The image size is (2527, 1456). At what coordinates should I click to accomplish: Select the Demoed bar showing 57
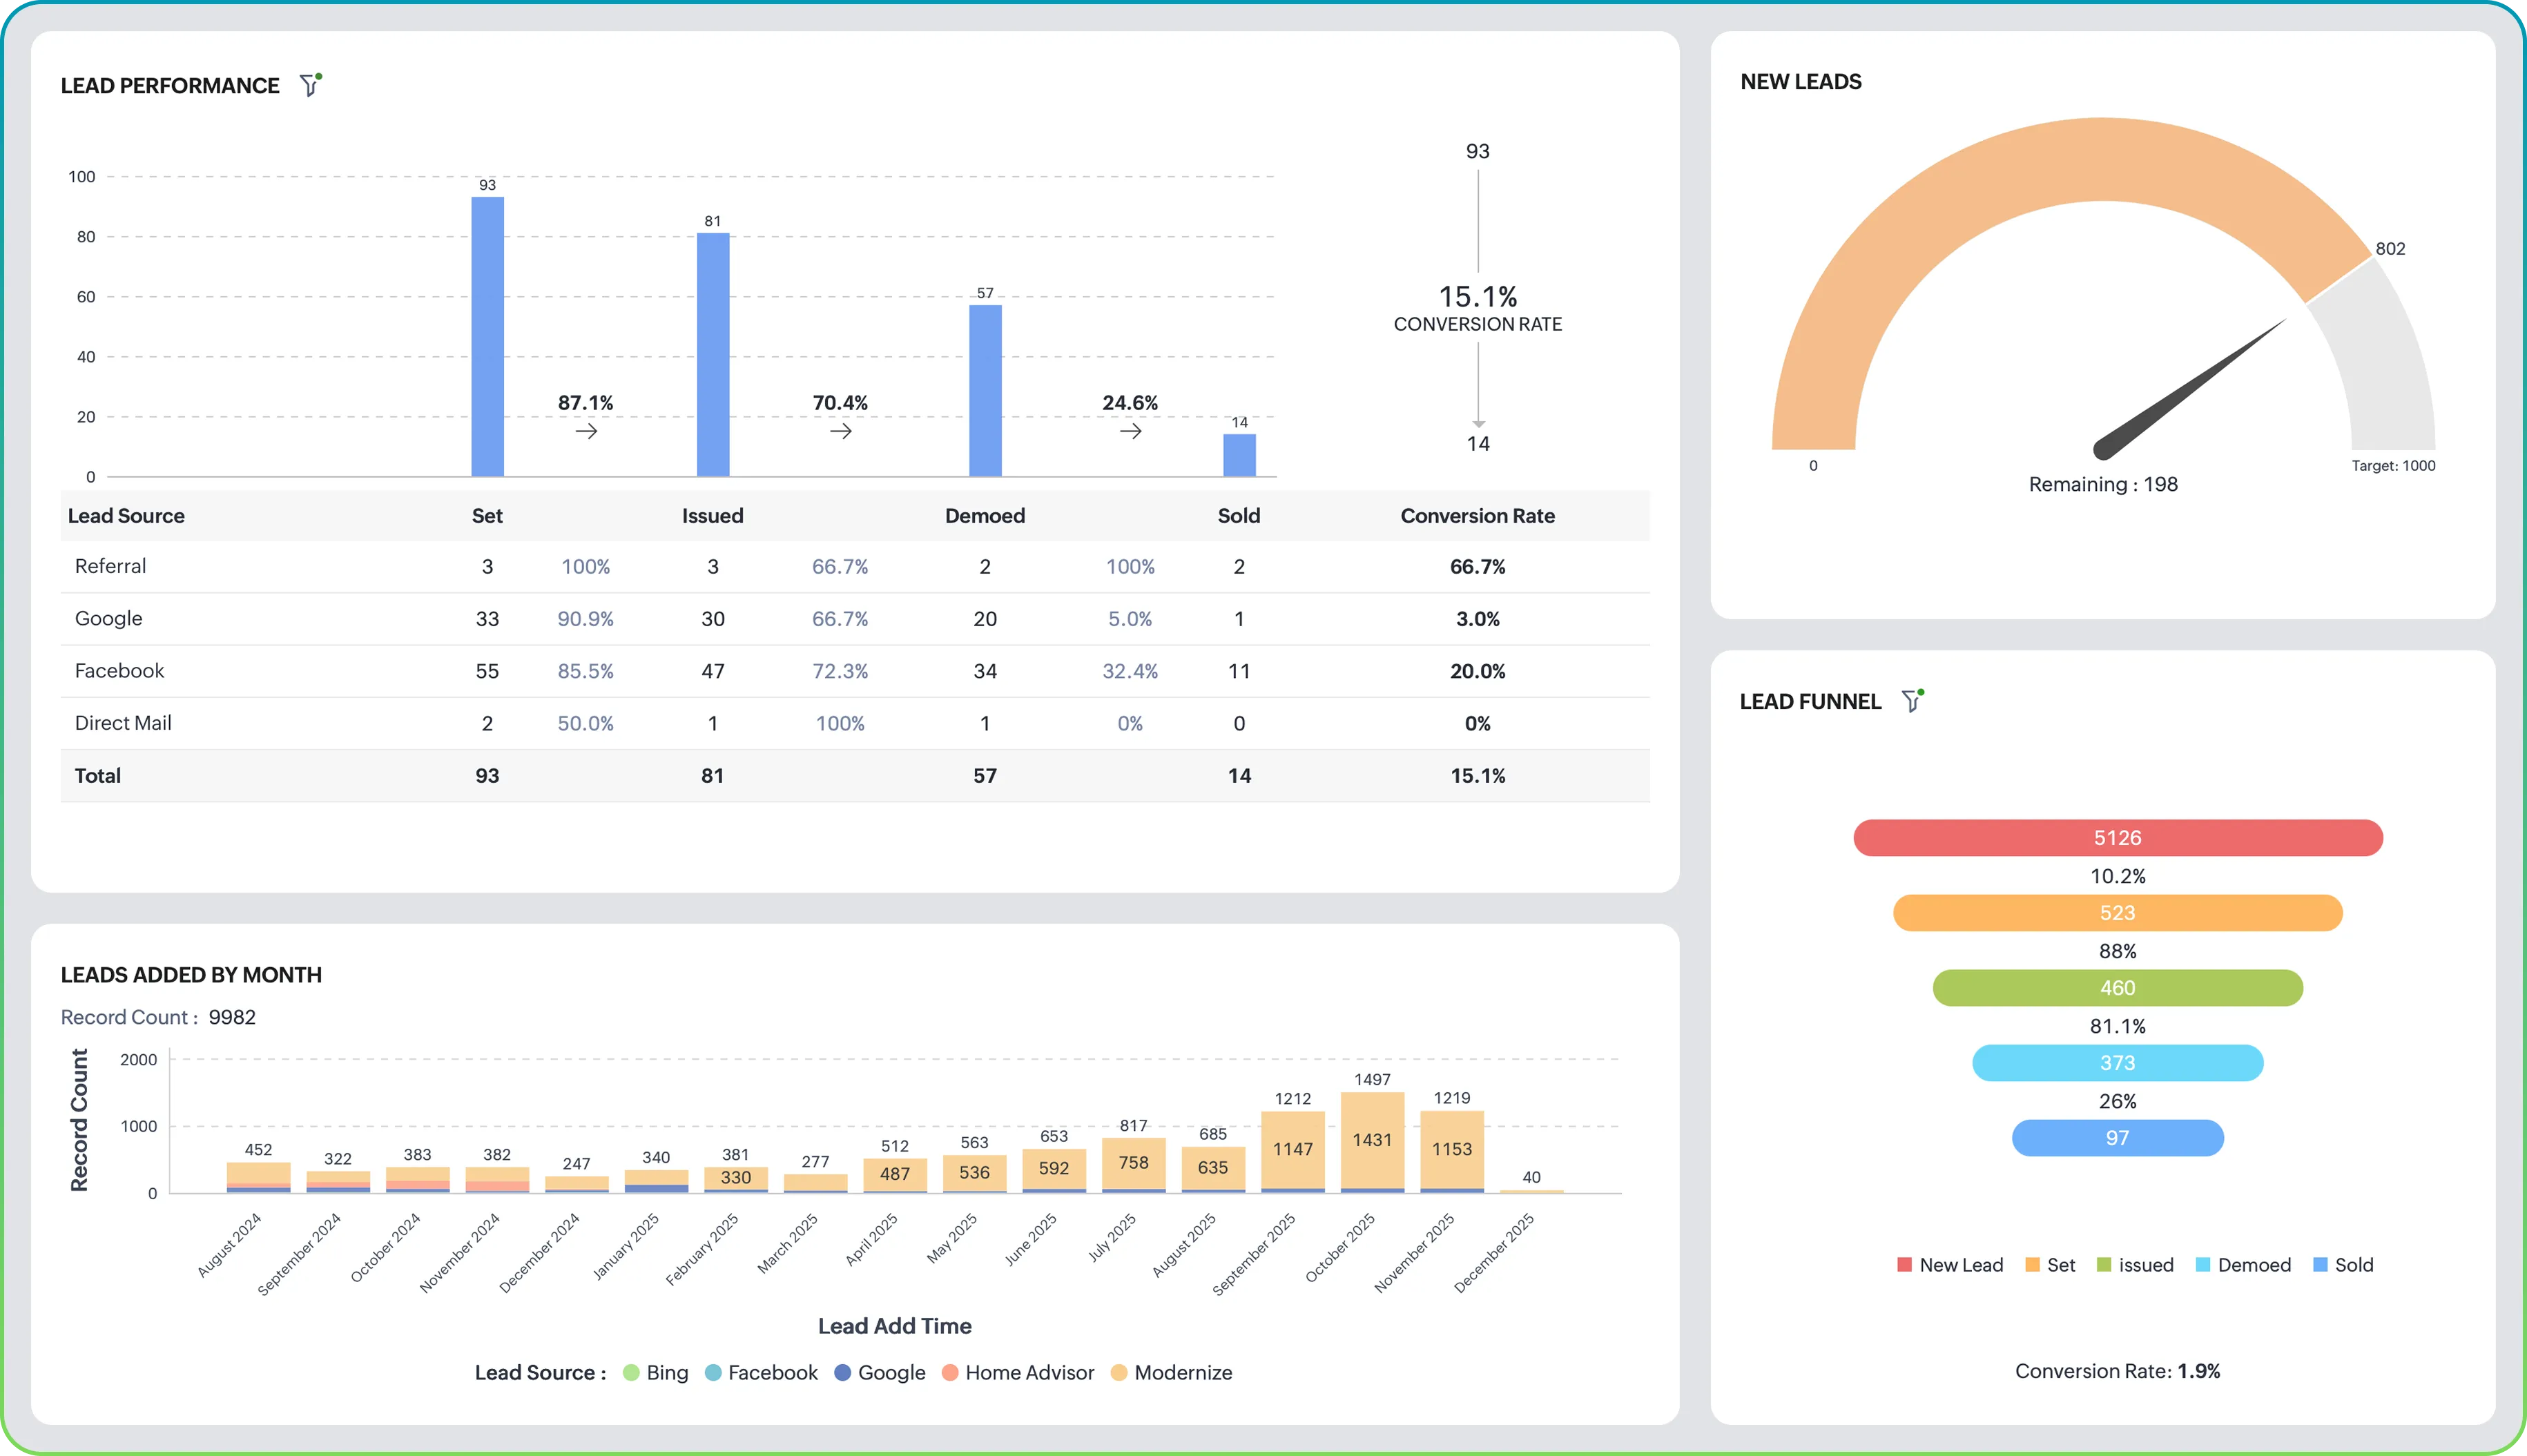pos(985,390)
